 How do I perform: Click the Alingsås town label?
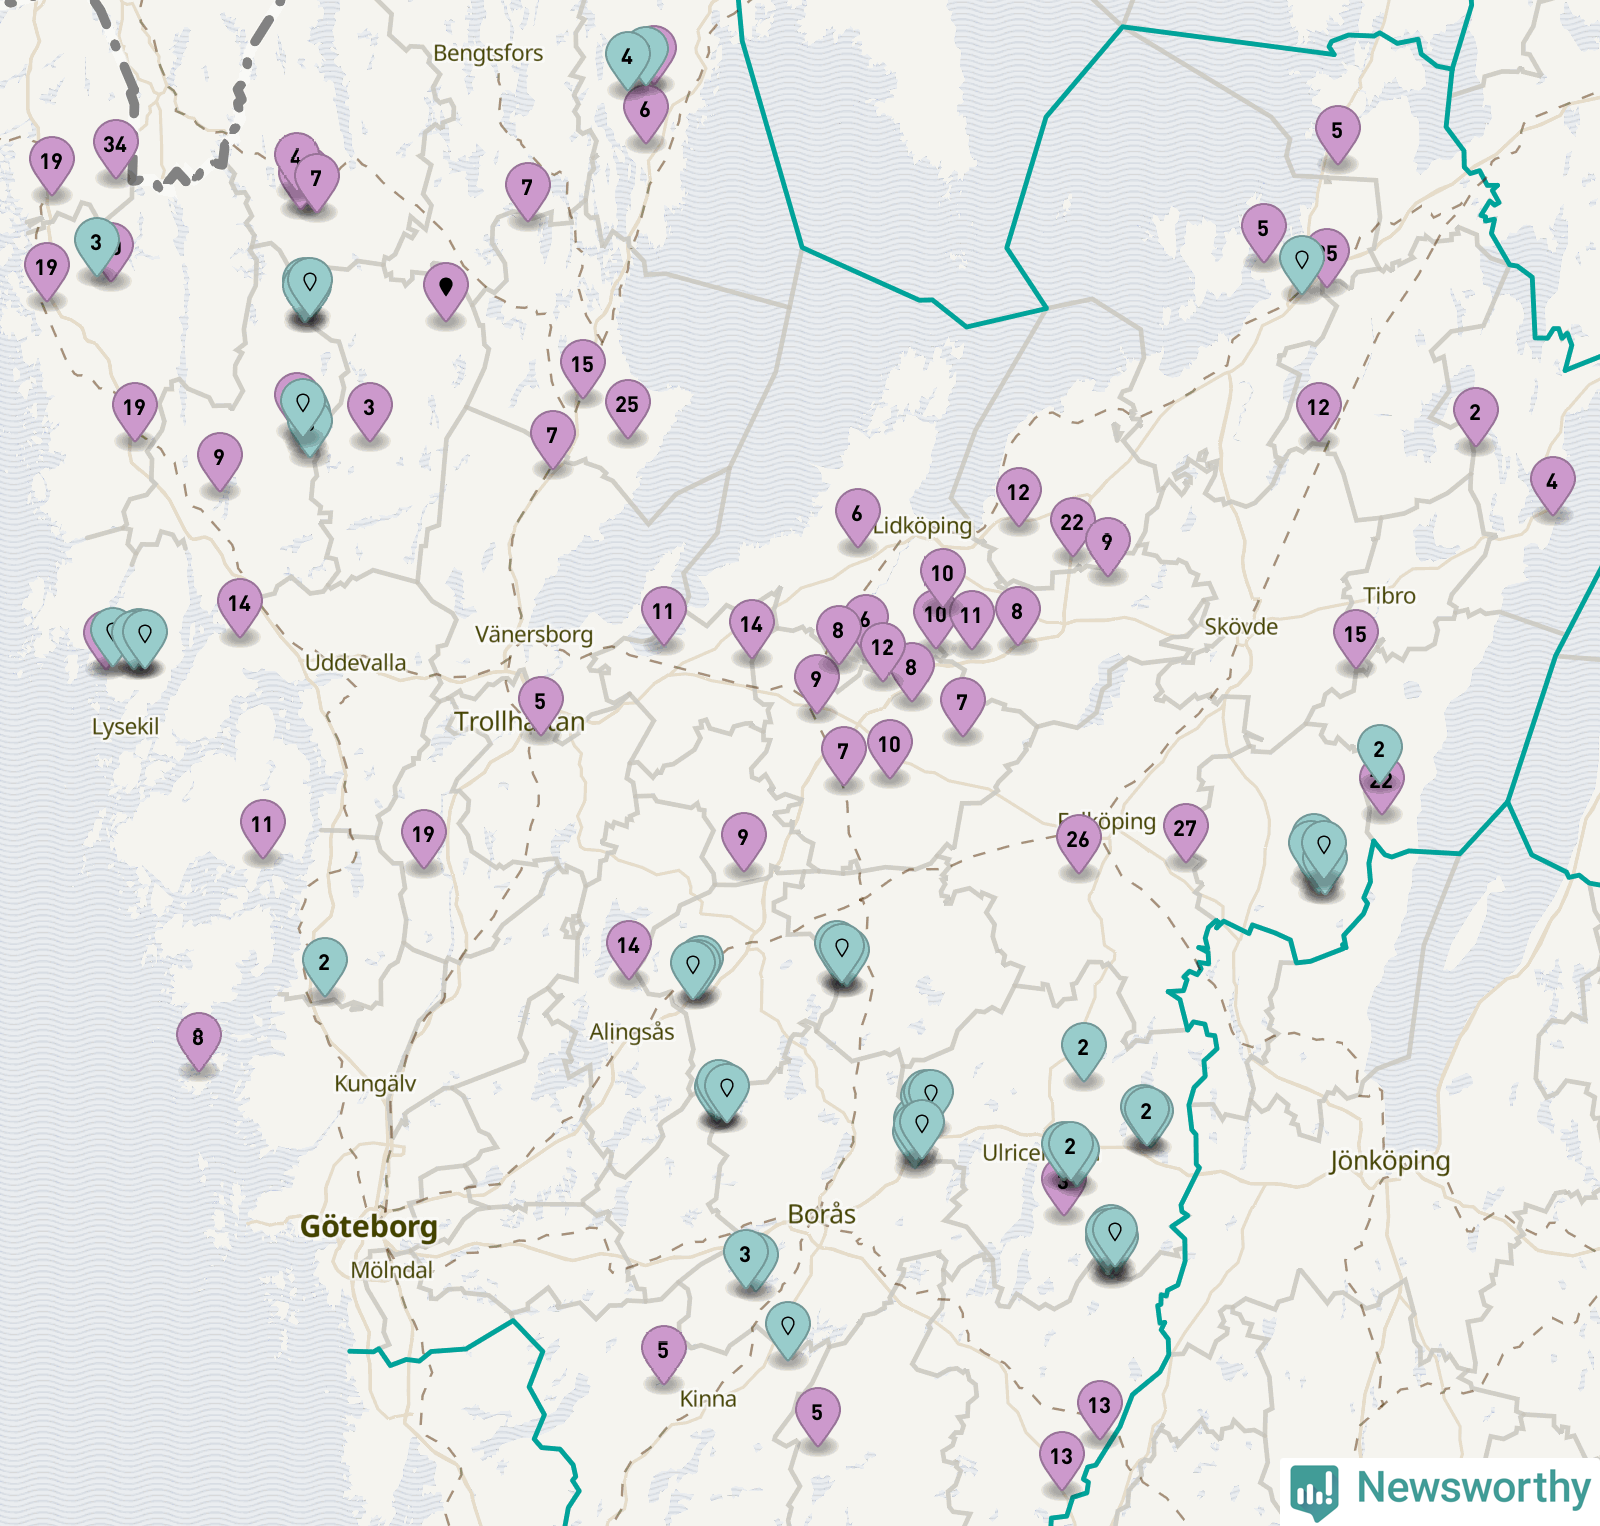point(632,1032)
